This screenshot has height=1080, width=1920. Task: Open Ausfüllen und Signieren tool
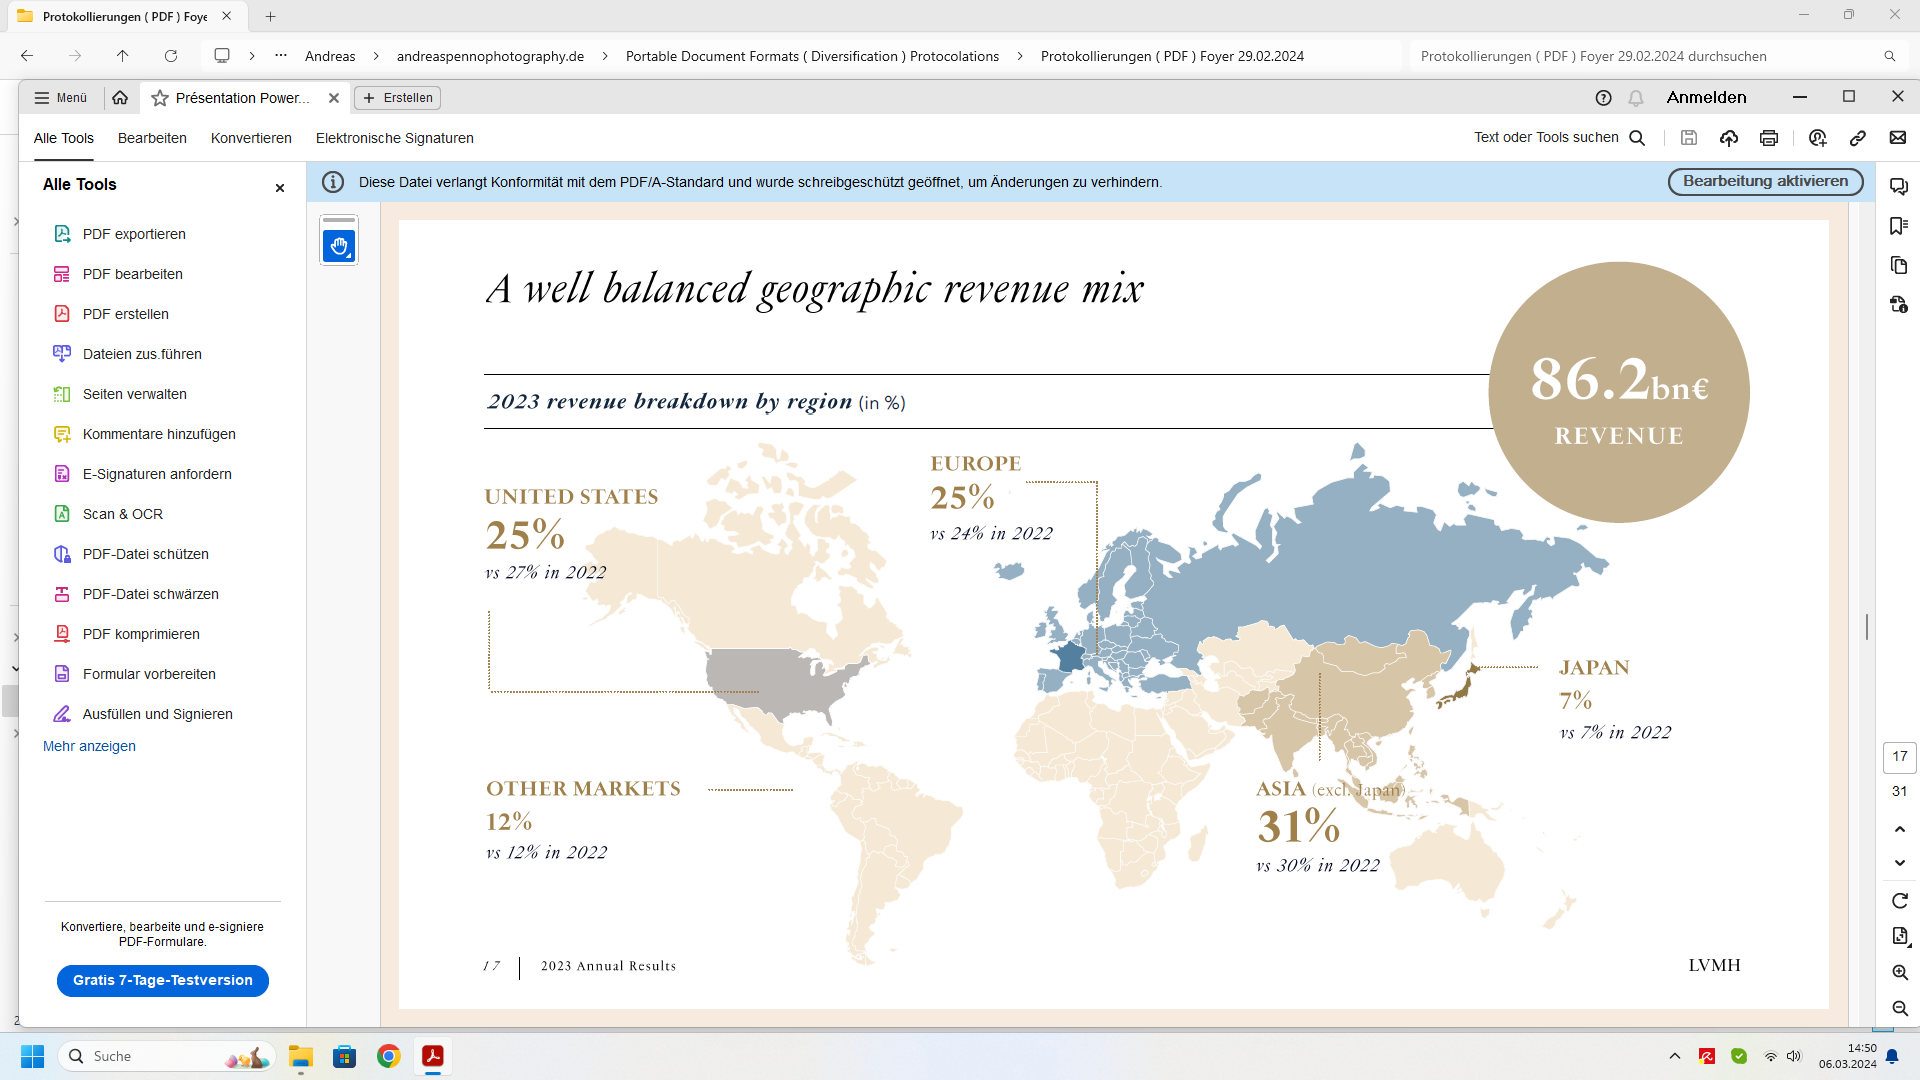158,714
